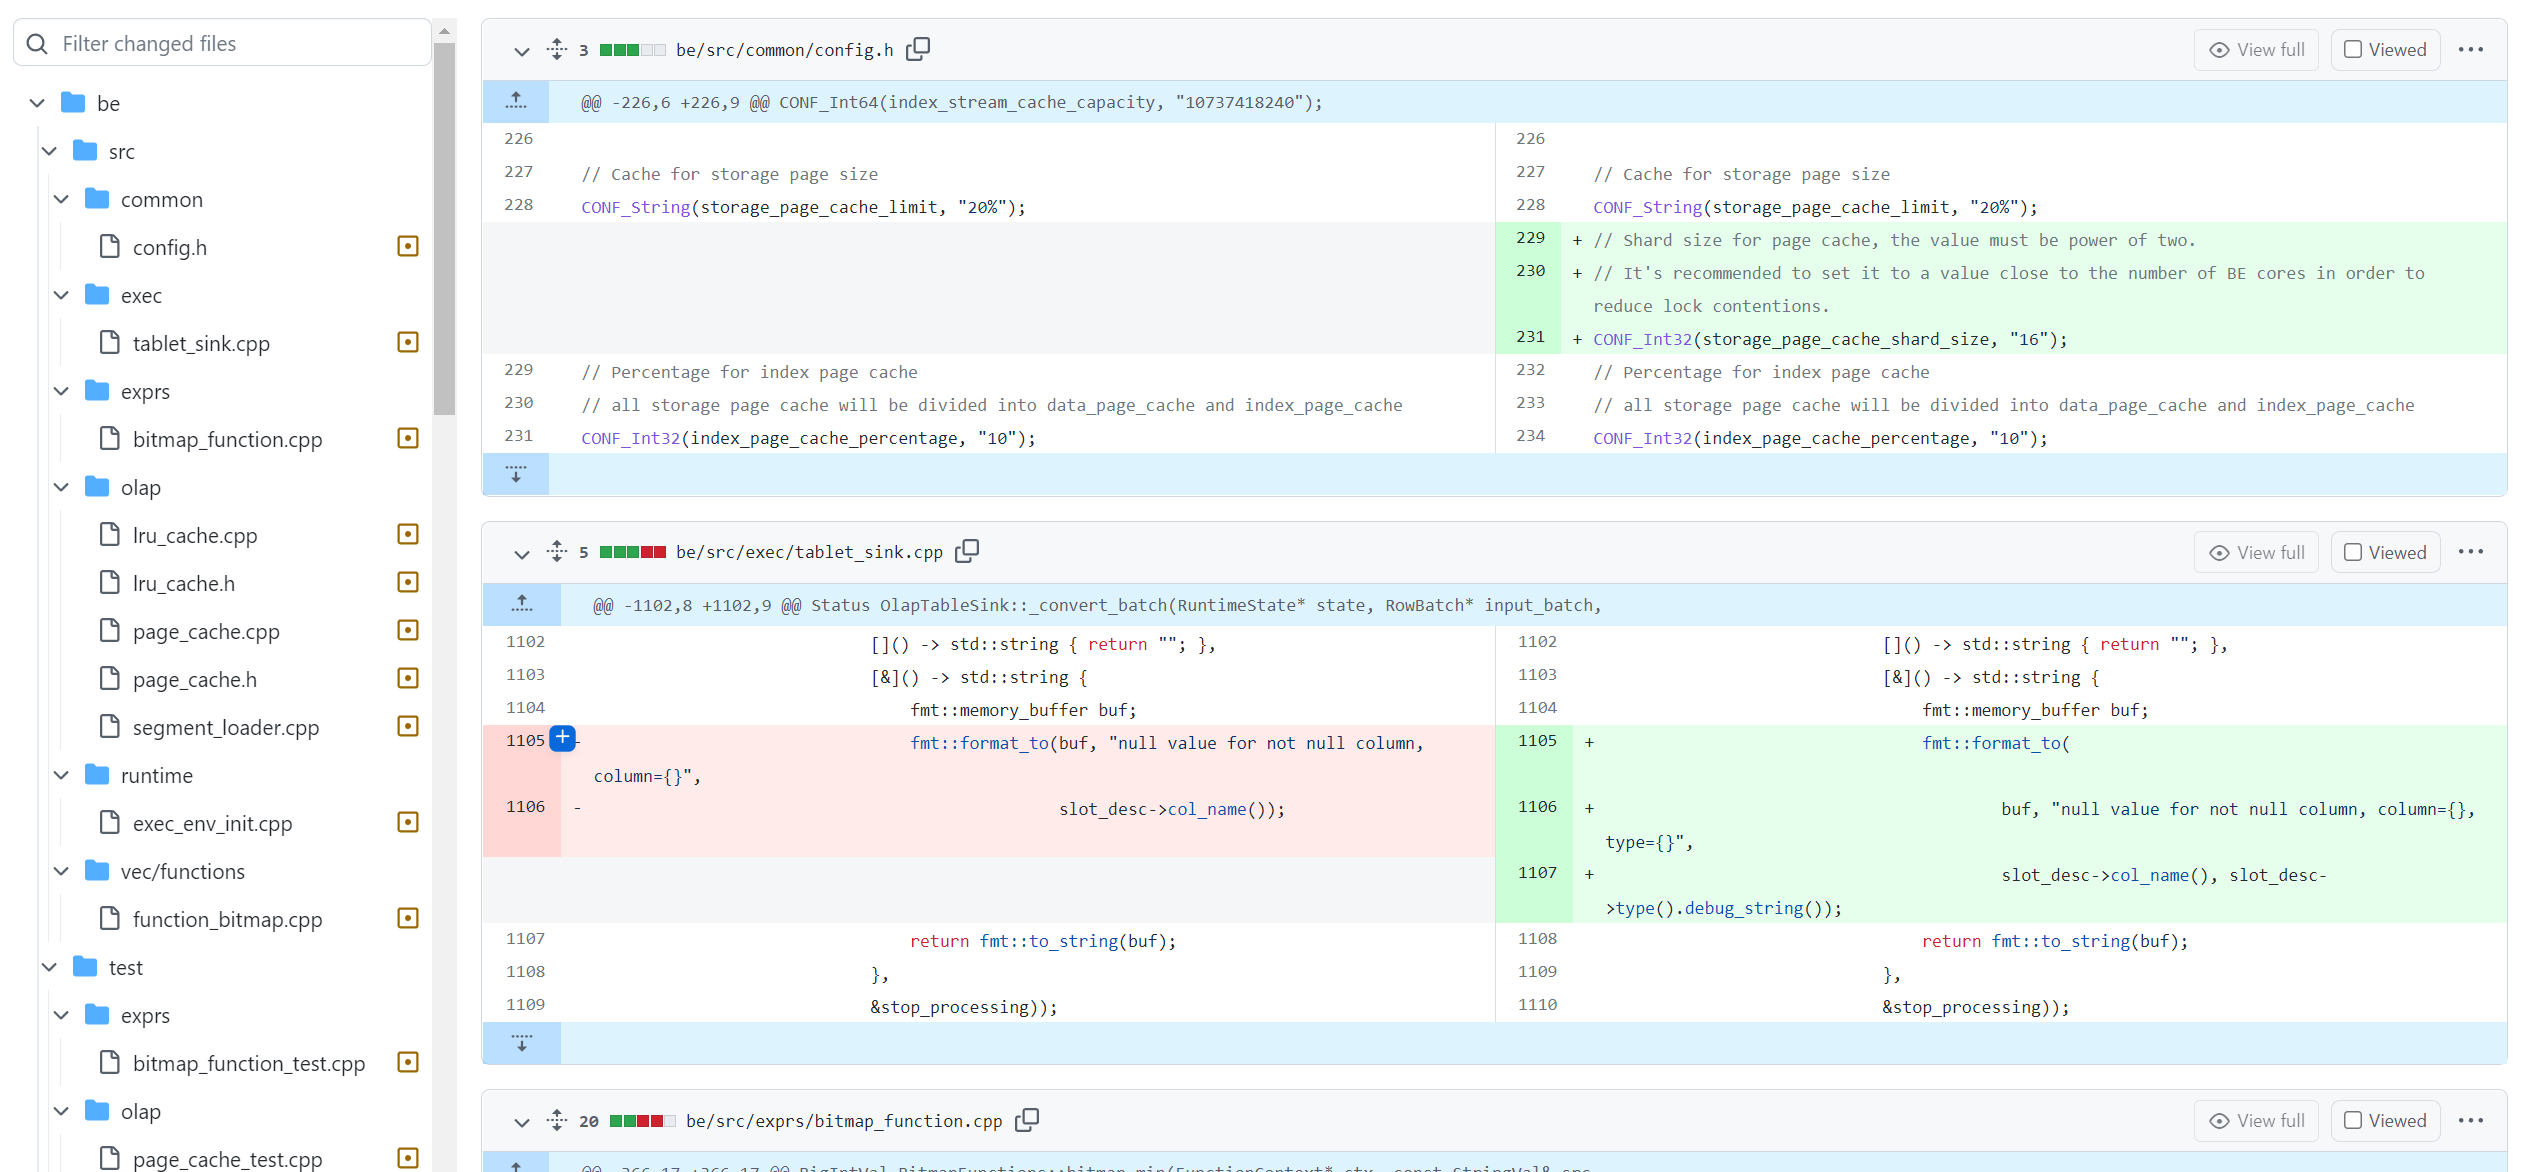
Task: Mark bitmap_function.cpp as Viewed
Action: point(2385,1120)
